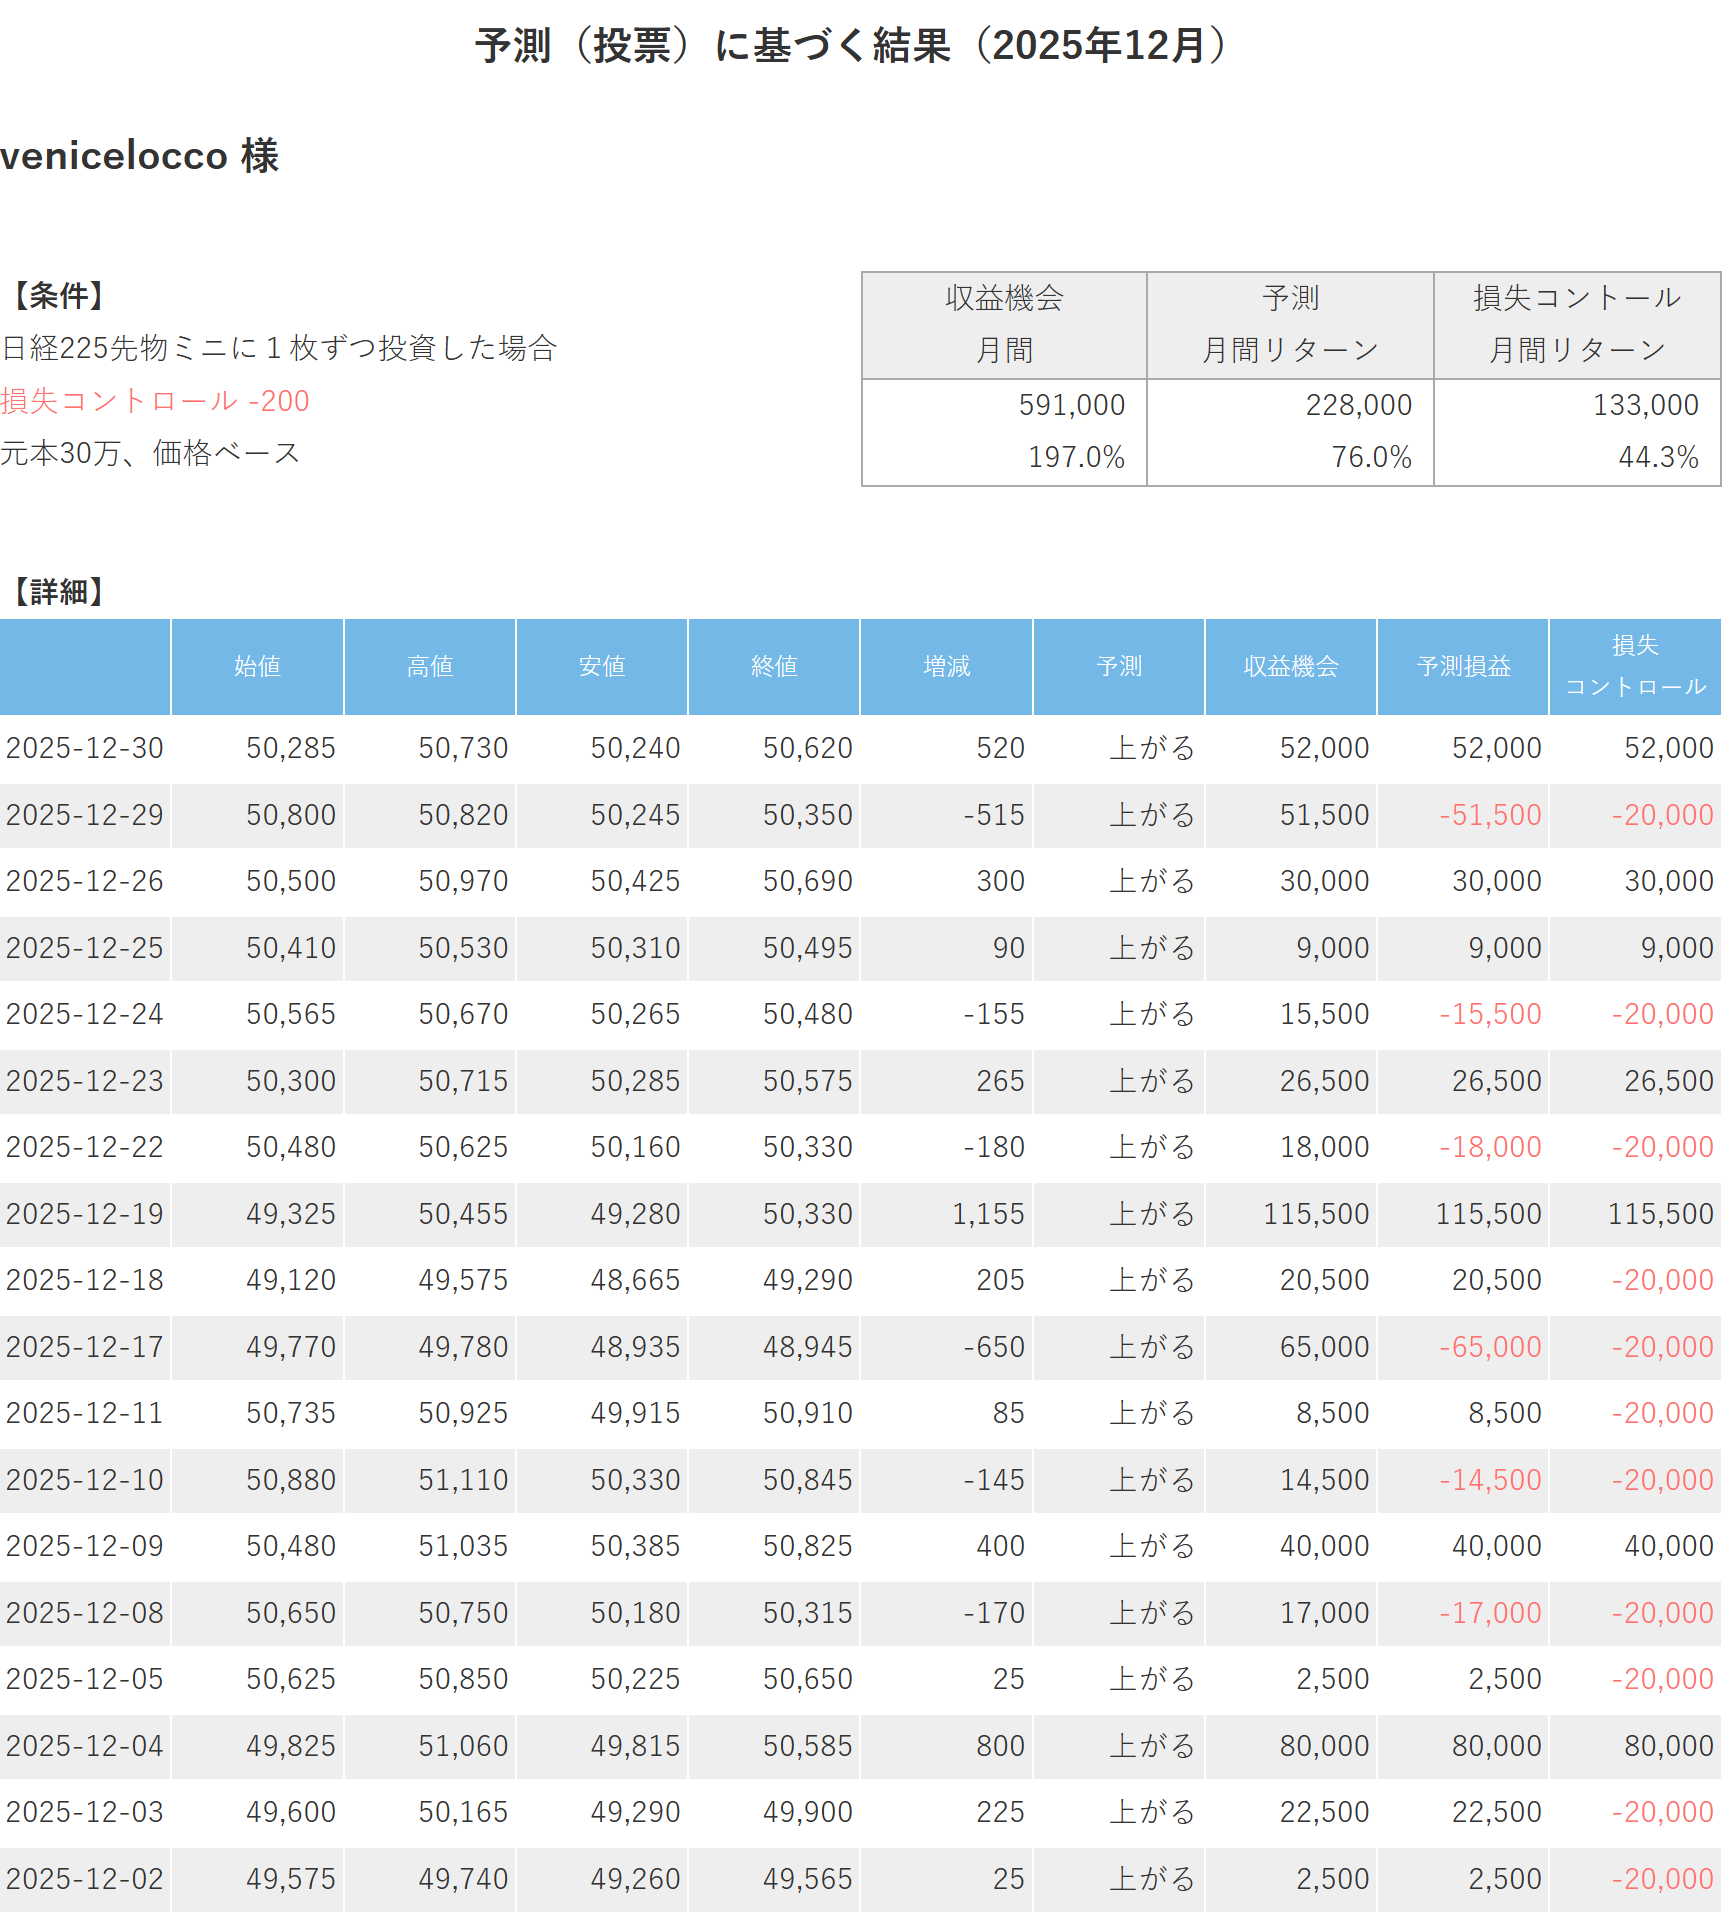The image size is (1724, 1915).
Task: Select the venicelocco 様 heading
Action: (x=140, y=156)
